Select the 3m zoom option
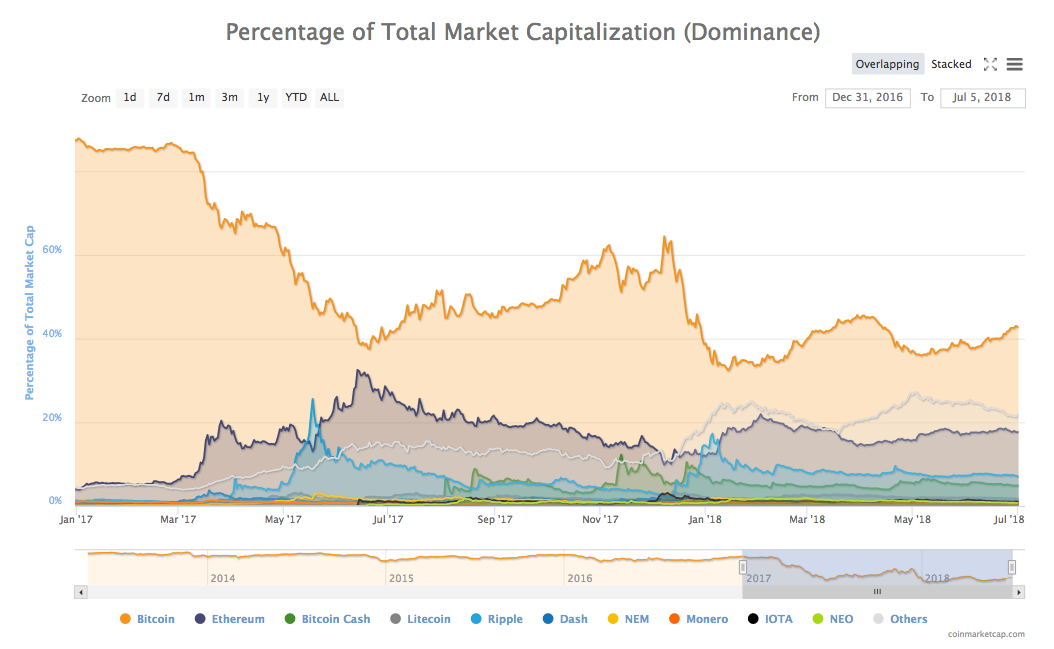1054x649 pixels. click(229, 98)
